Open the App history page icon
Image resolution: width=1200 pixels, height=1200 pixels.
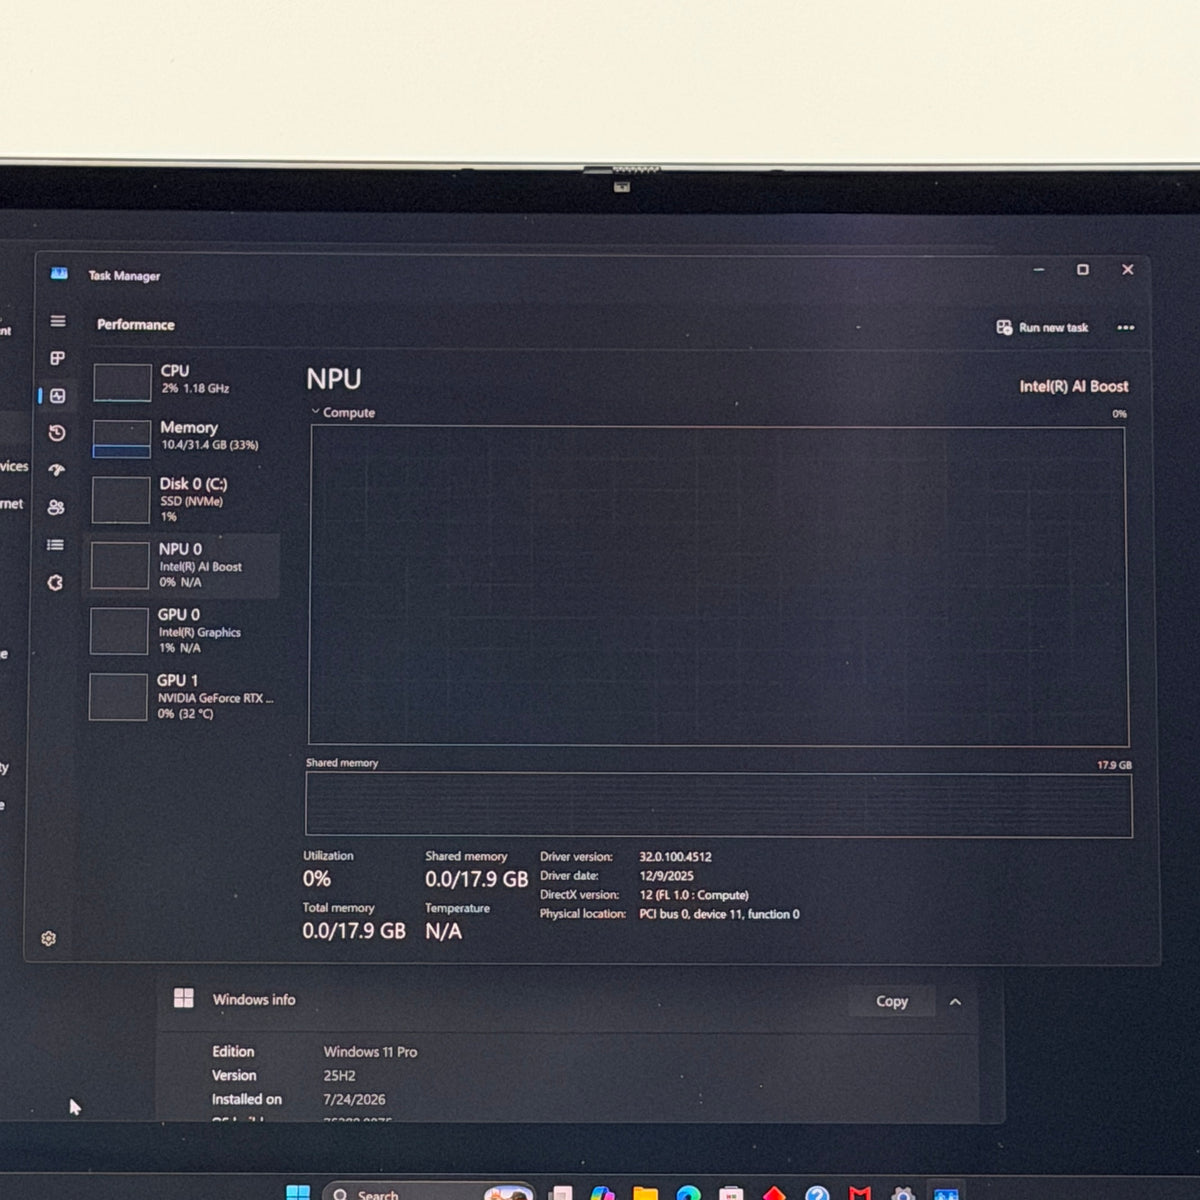click(x=57, y=433)
